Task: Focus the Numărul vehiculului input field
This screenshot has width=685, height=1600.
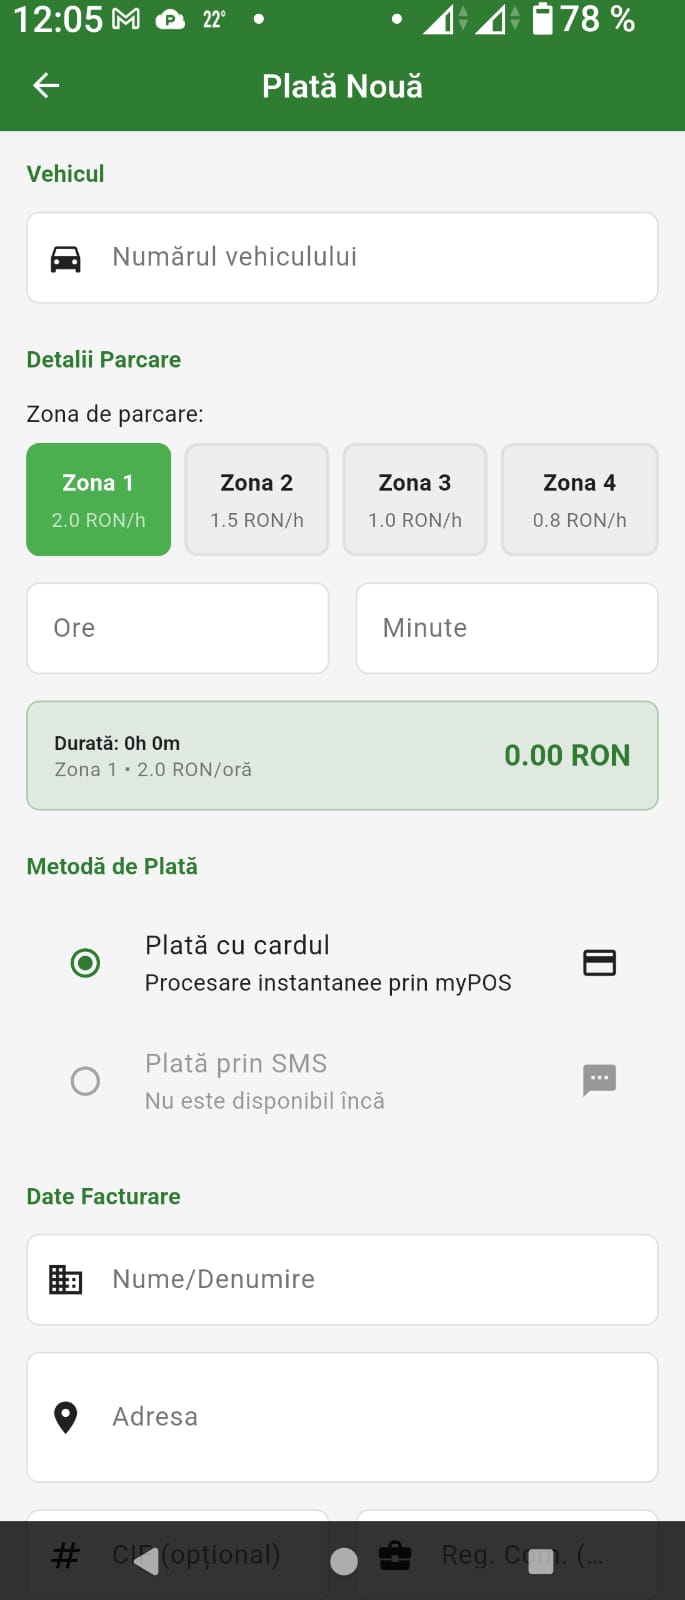Action: point(370,257)
